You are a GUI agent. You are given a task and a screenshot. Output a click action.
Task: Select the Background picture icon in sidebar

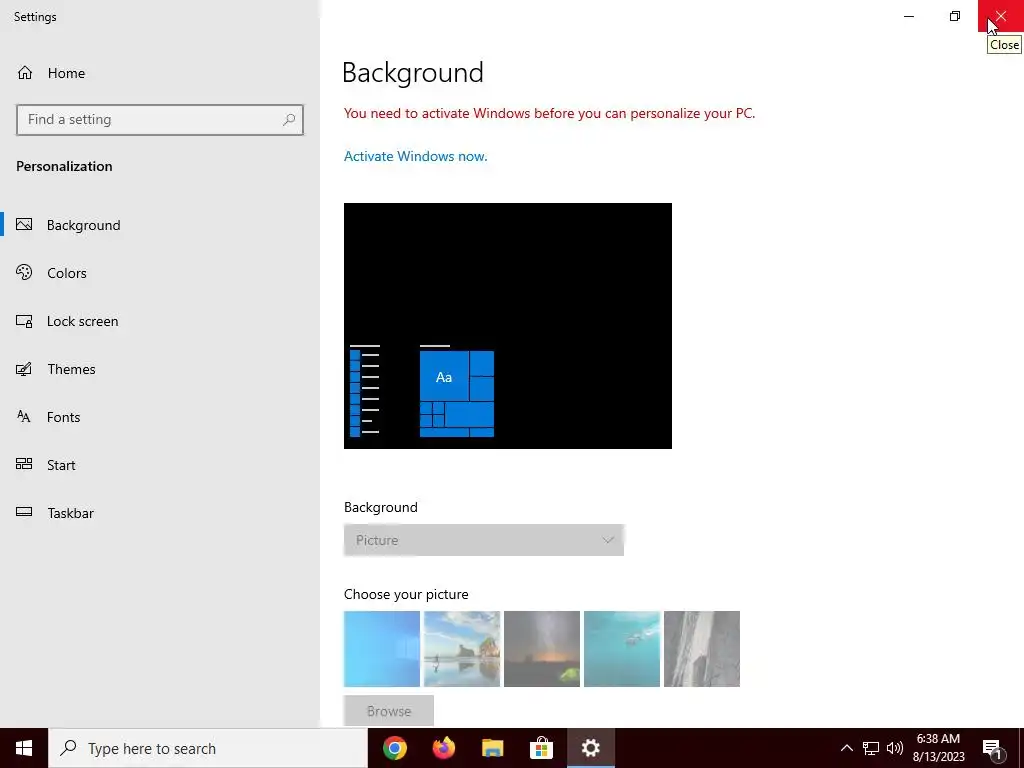[x=24, y=225]
